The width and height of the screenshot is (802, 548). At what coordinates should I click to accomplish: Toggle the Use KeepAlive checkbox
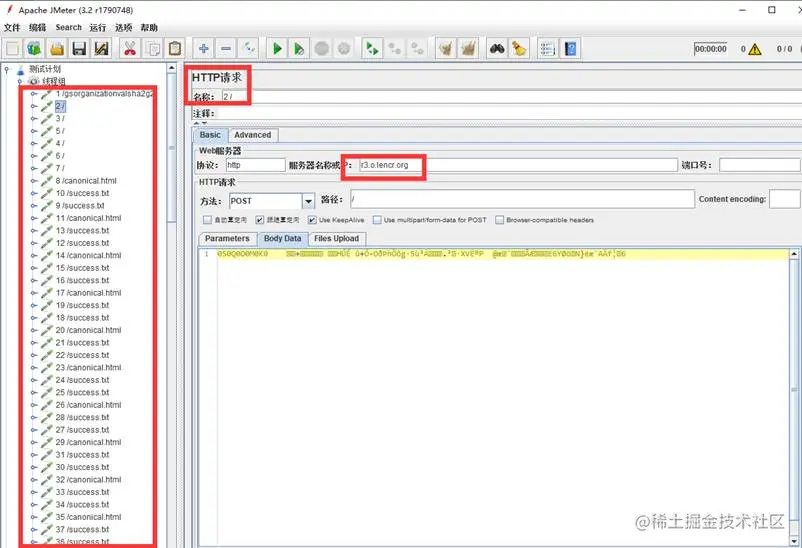tap(312, 220)
